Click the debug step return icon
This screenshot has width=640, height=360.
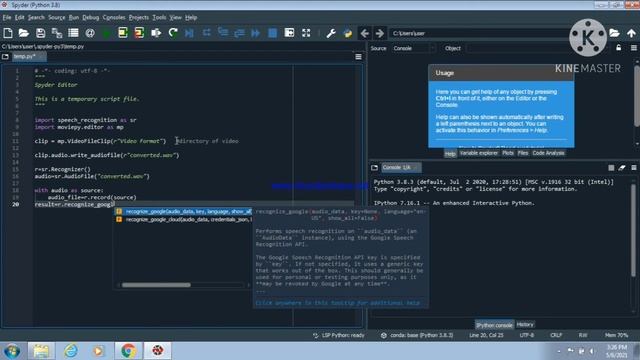(239, 33)
